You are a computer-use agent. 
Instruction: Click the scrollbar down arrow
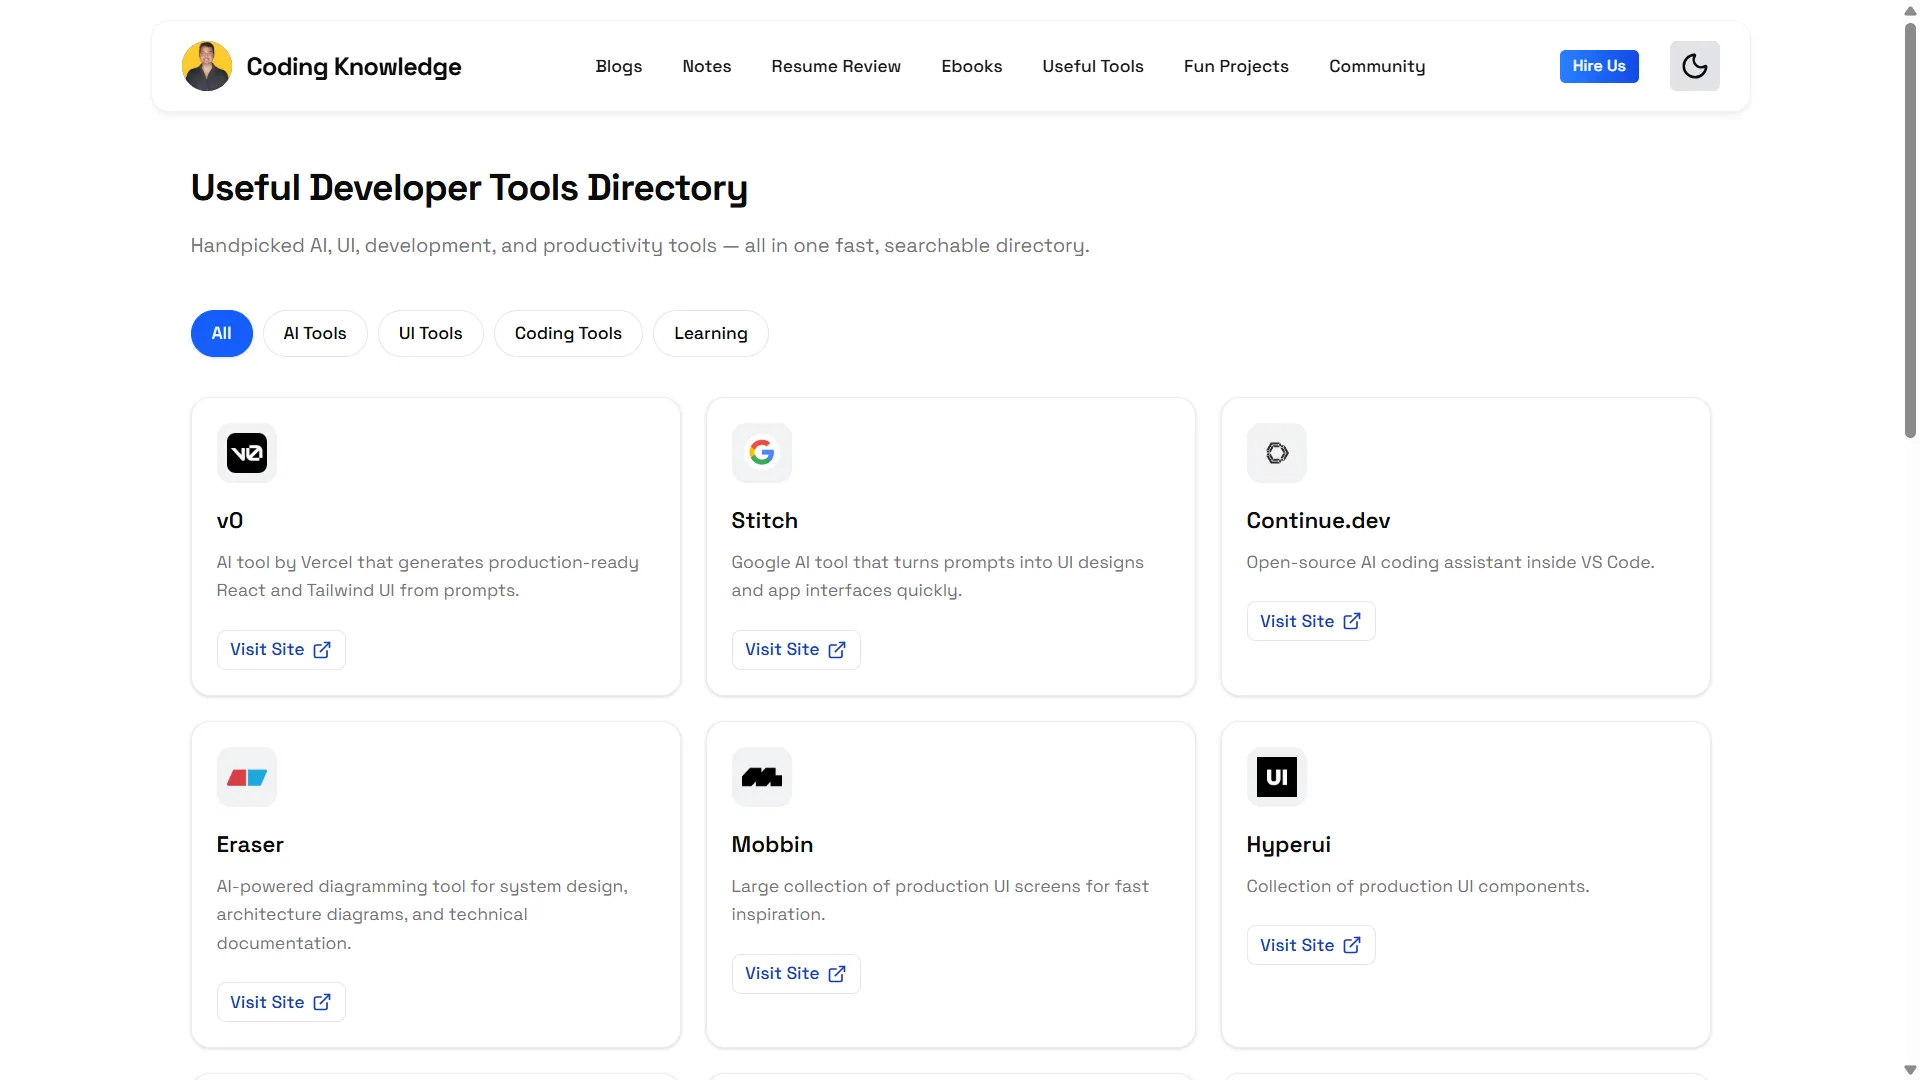(x=1910, y=1070)
